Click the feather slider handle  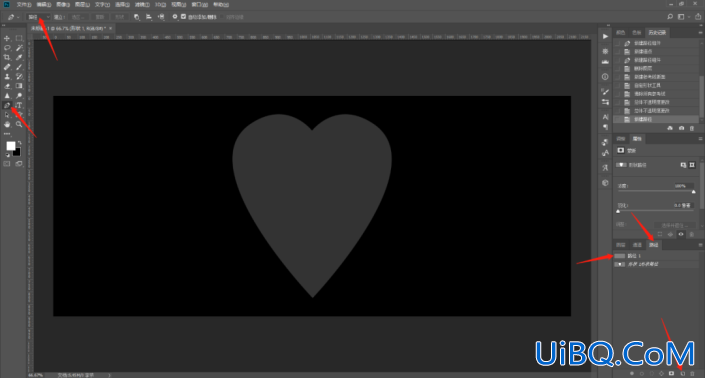(618, 211)
